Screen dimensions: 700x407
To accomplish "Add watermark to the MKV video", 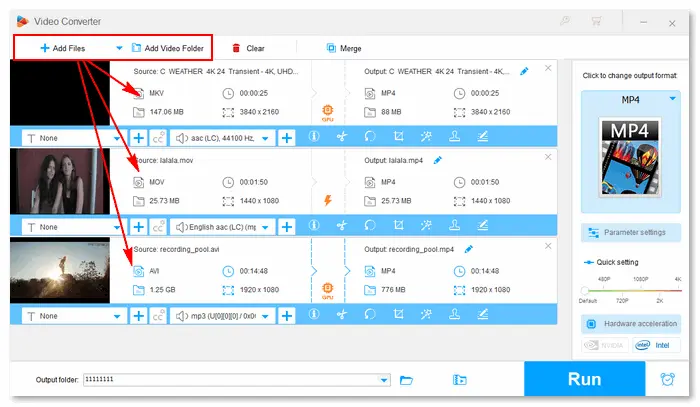I will coord(454,137).
